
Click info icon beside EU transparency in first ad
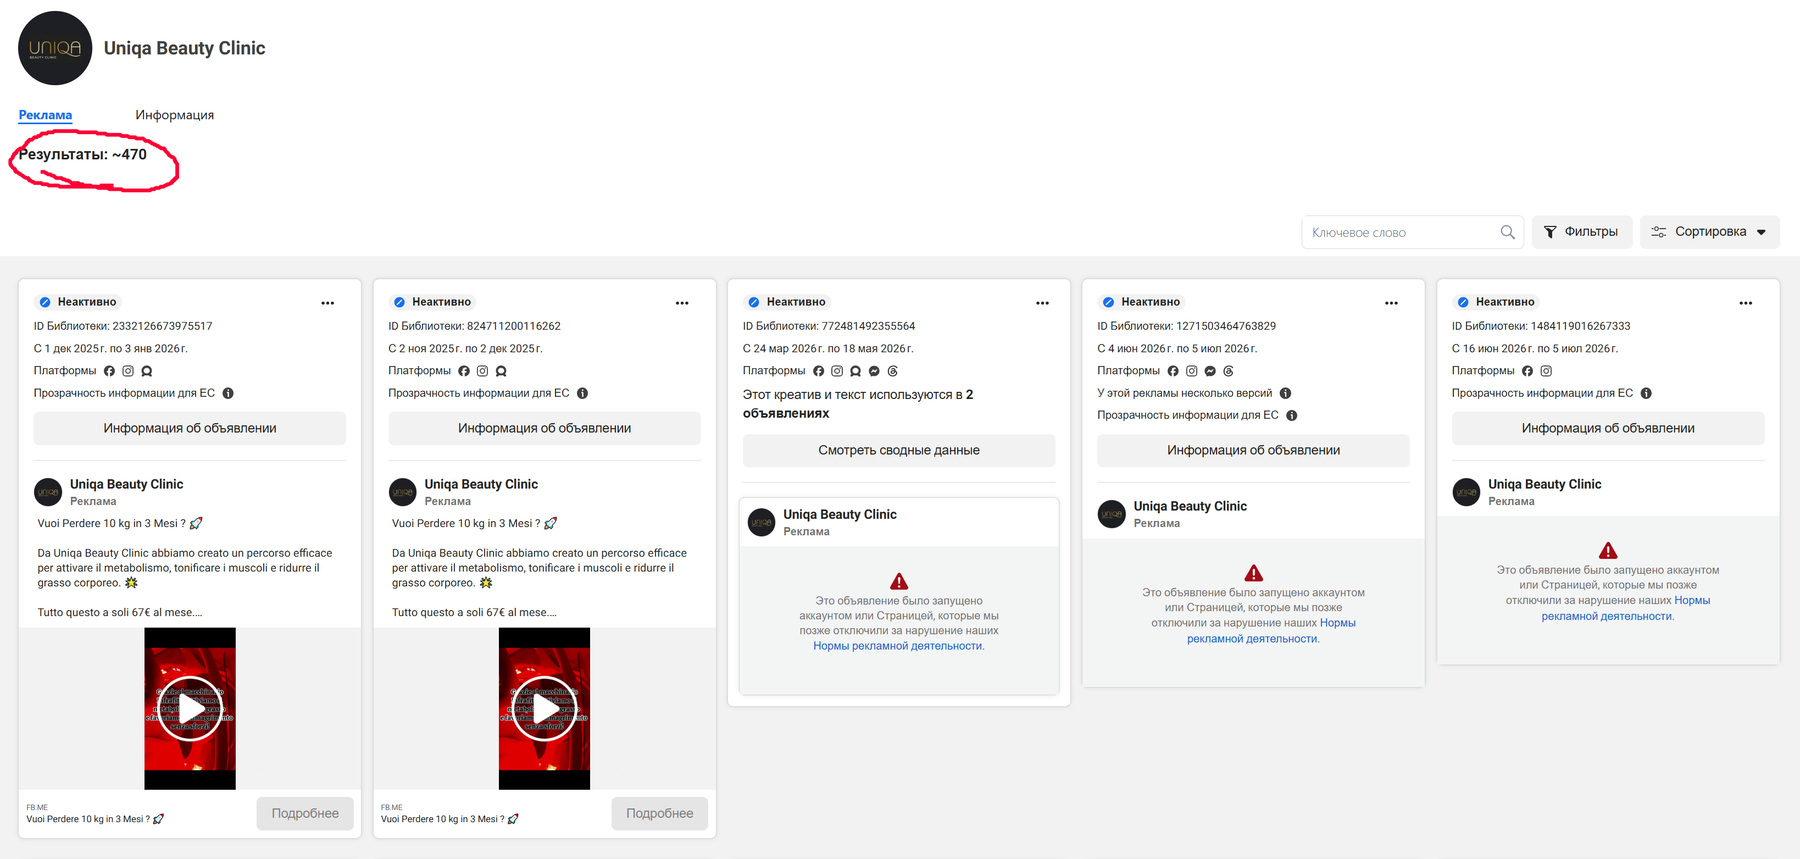click(228, 393)
